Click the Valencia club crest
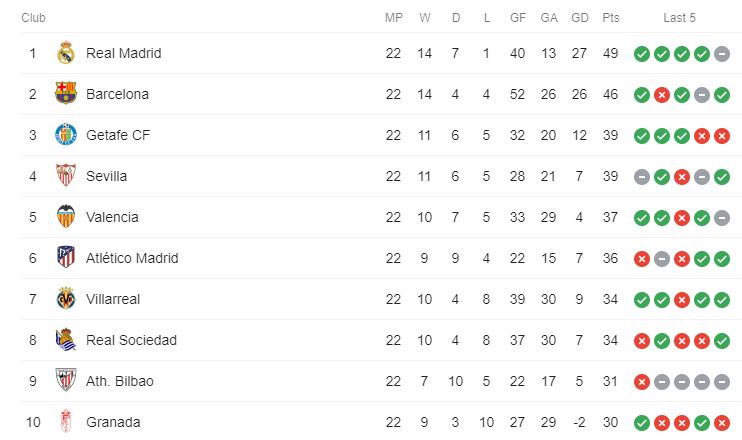The width and height of the screenshot is (742, 440). tap(66, 217)
